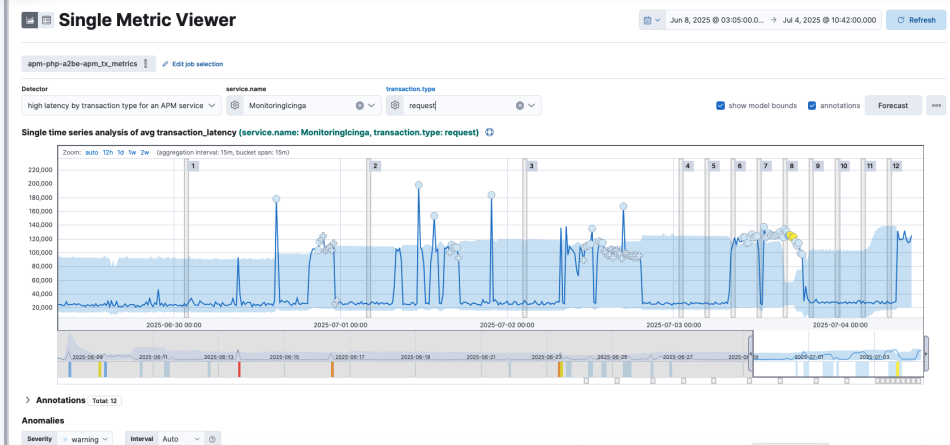
Task: Open service.name settings gear icon
Action: 235,105
